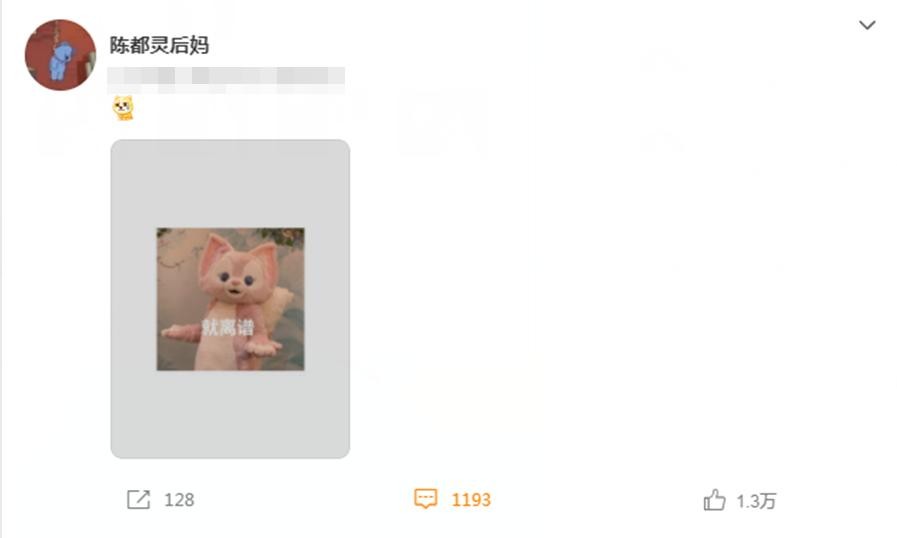
Task: Click the repost arrow-in-square icon
Action: (x=138, y=499)
